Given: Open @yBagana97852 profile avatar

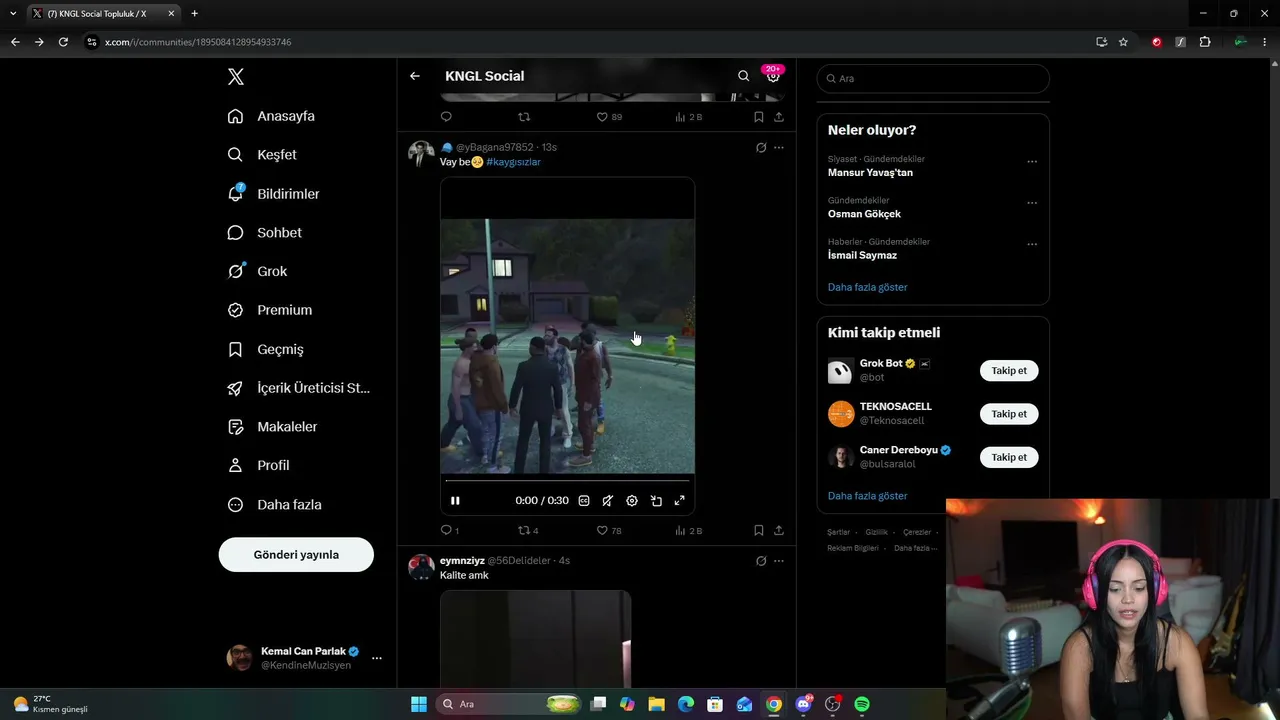Looking at the screenshot, I should [x=421, y=153].
